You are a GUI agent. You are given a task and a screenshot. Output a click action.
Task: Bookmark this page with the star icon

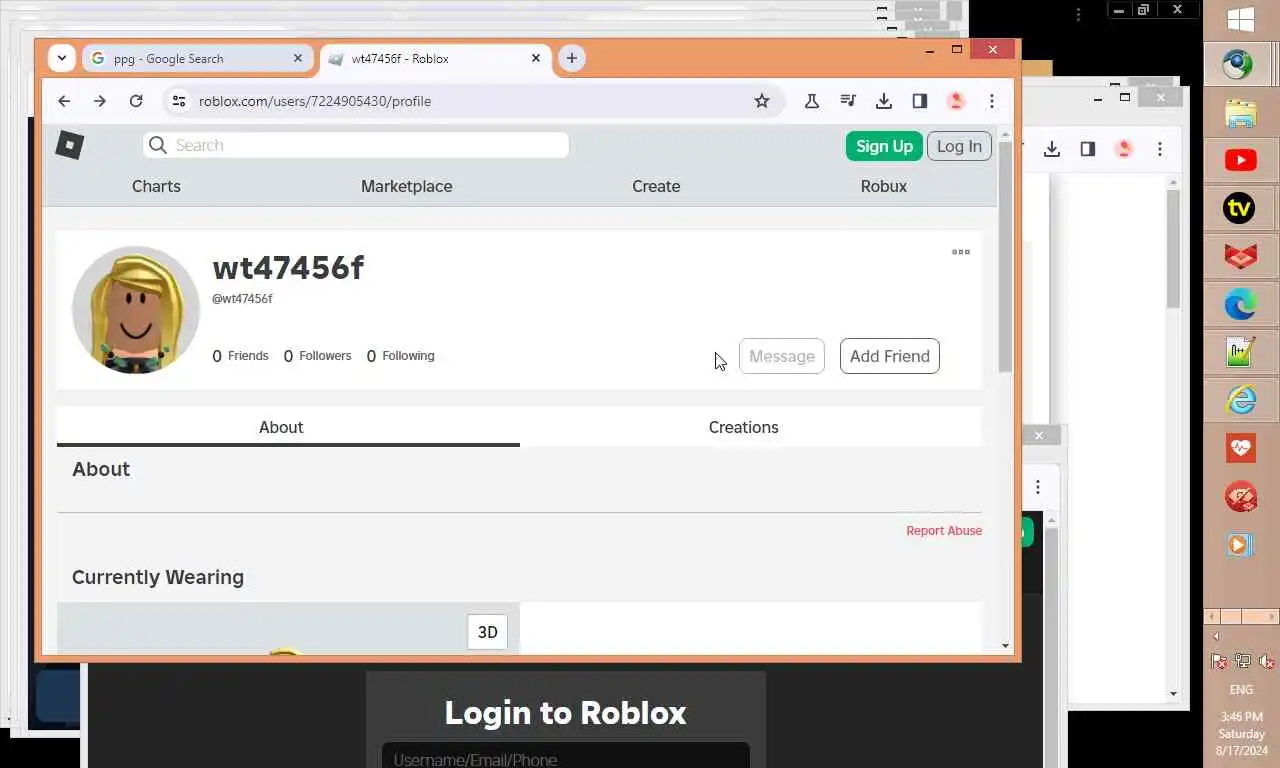(x=762, y=101)
